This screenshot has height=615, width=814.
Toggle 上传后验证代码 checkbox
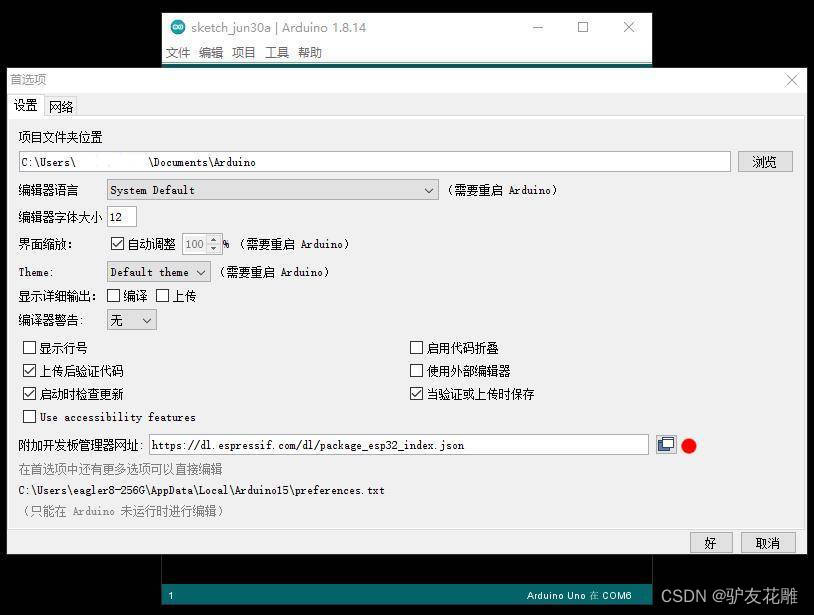point(30,371)
